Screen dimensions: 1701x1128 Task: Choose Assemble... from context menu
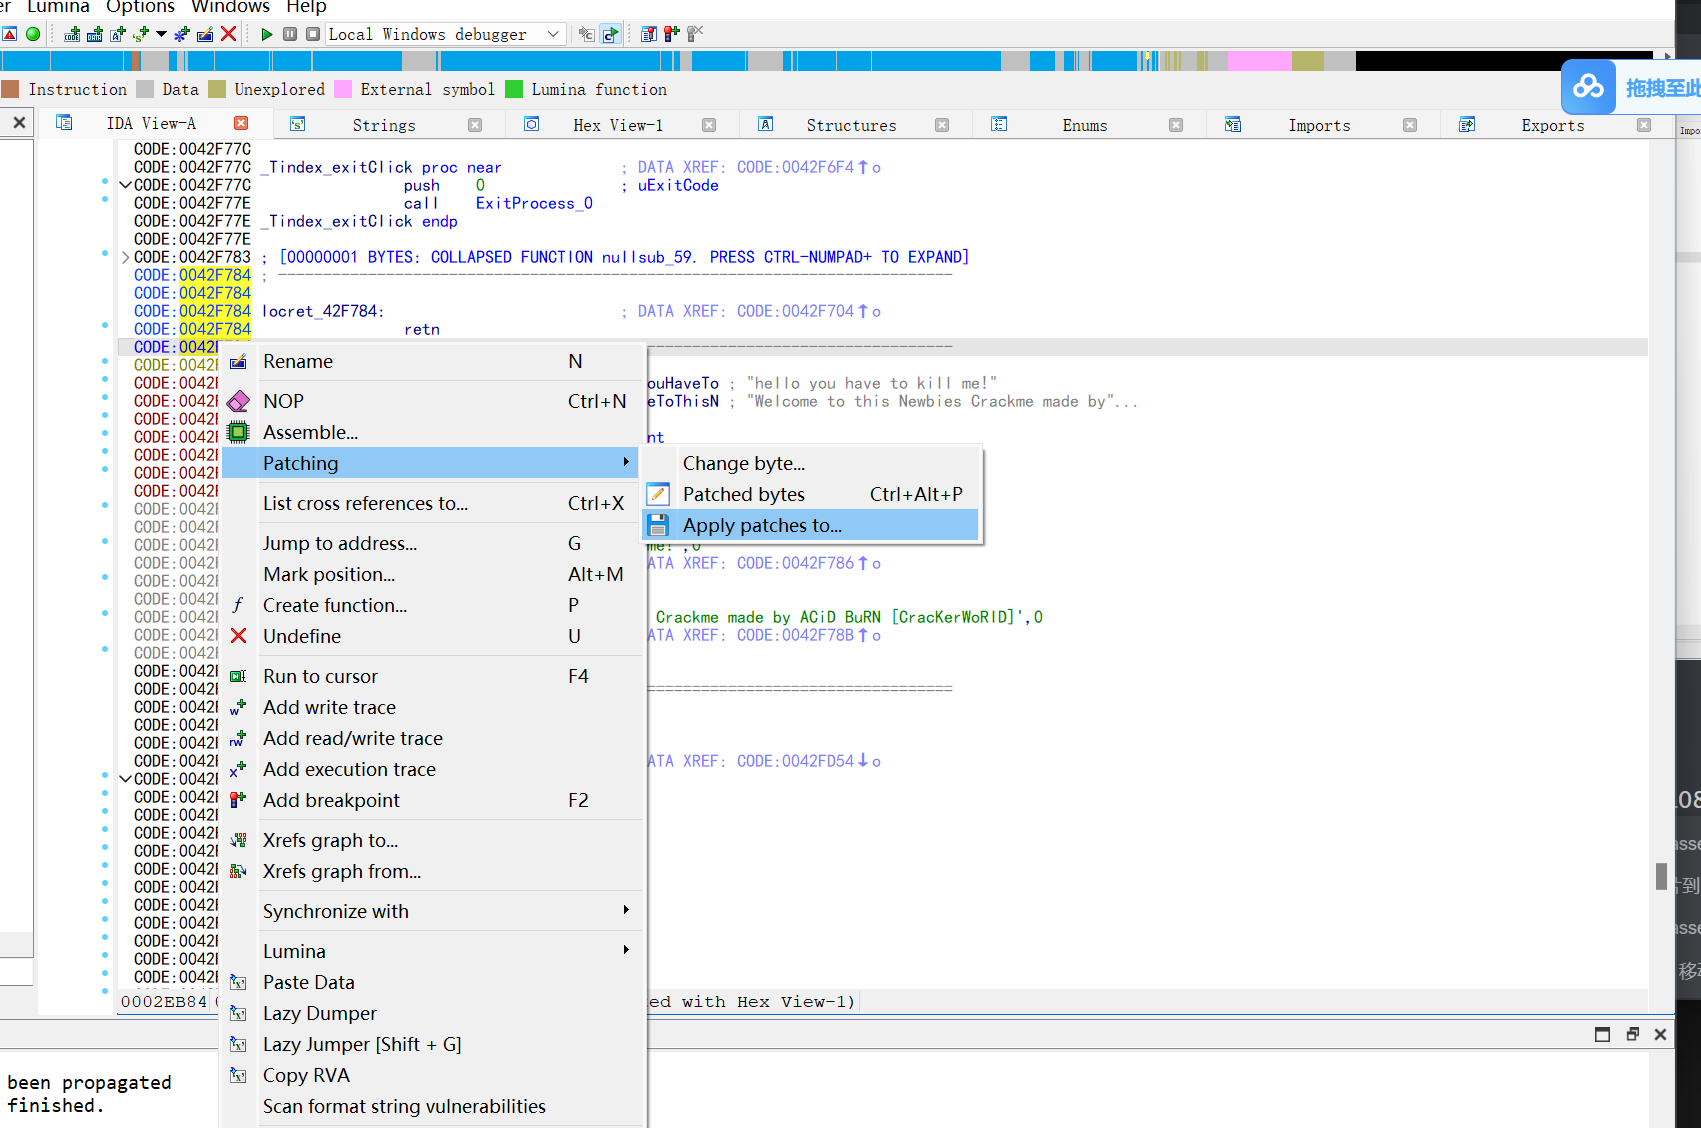click(432, 432)
